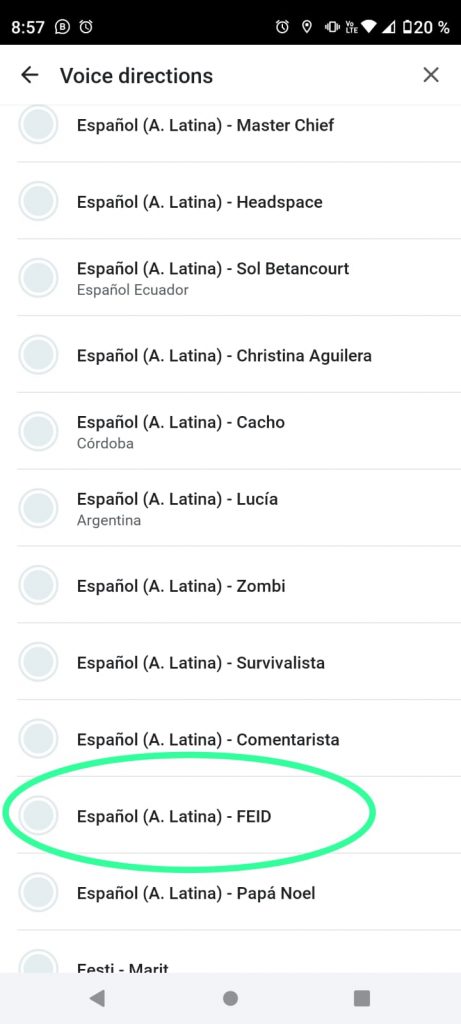Tap the Voice directions title
The image size is (461, 1024).
pyautogui.click(x=136, y=76)
